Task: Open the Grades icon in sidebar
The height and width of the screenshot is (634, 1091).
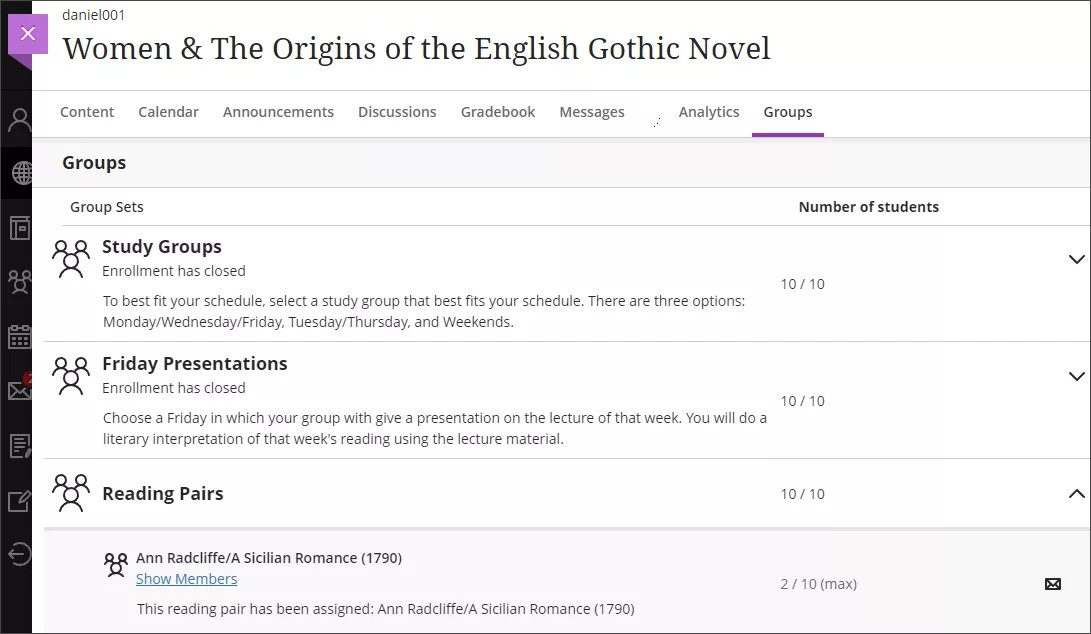Action: click(x=19, y=445)
